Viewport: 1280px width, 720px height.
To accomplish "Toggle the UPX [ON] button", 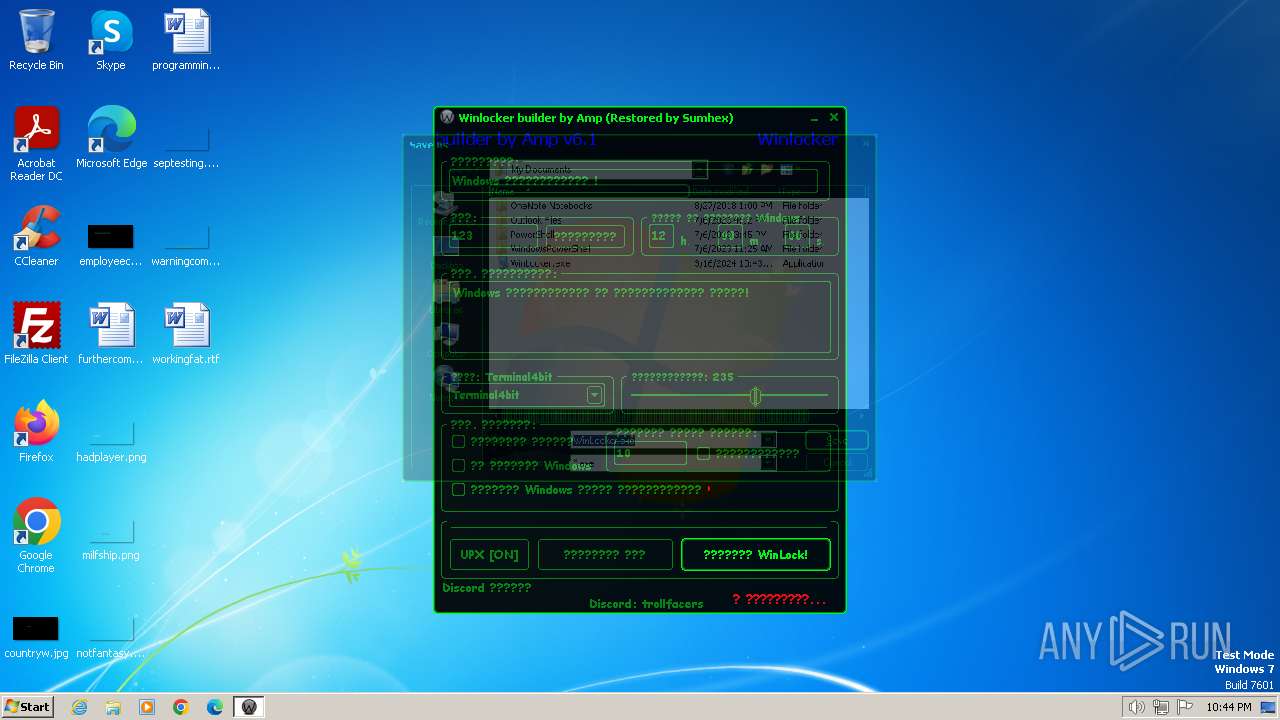I will (489, 555).
